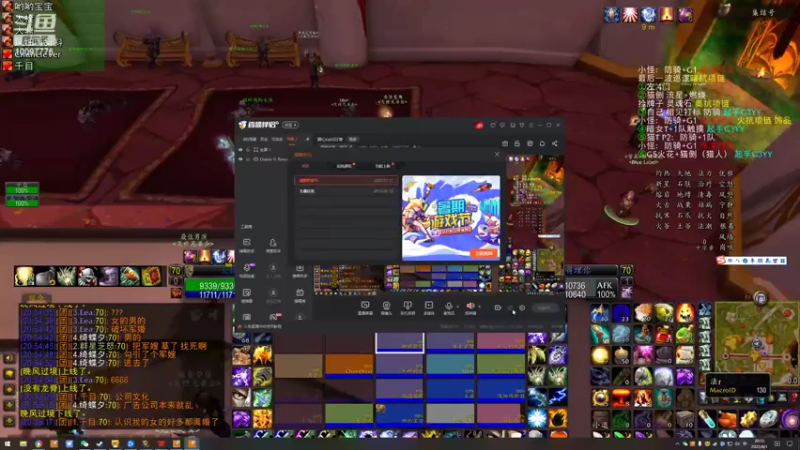The image size is (800, 450).
Task: Click the chat scroll-up arrow button
Action: 9,390
